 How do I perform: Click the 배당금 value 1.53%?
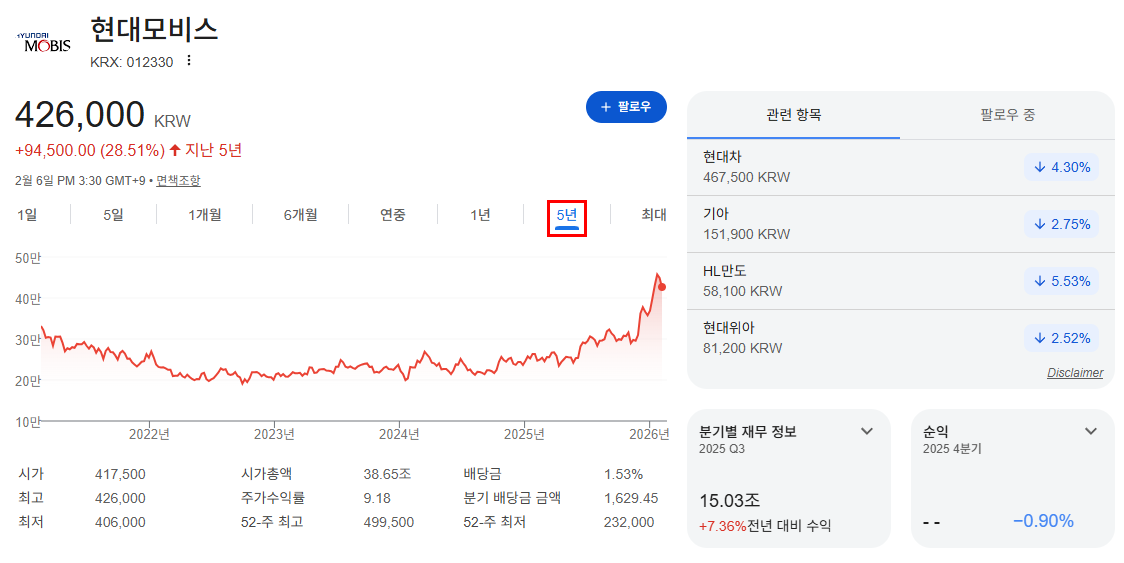coord(624,475)
